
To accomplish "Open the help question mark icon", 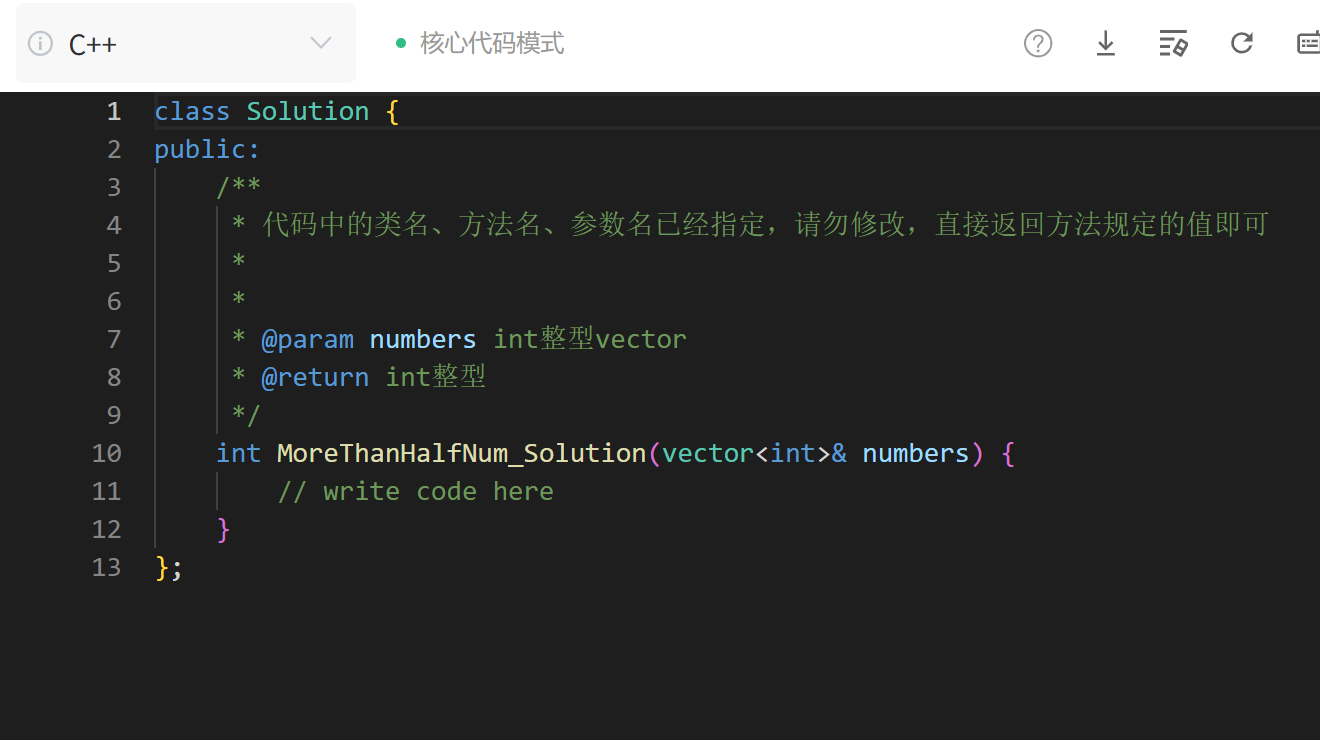I will (x=1038, y=43).
